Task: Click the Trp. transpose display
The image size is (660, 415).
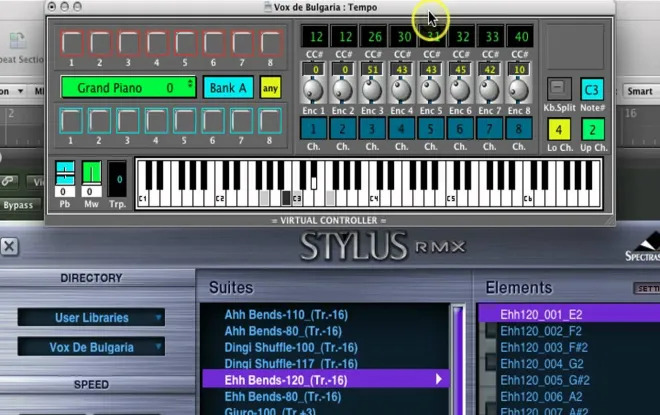Action: pyautogui.click(x=117, y=179)
